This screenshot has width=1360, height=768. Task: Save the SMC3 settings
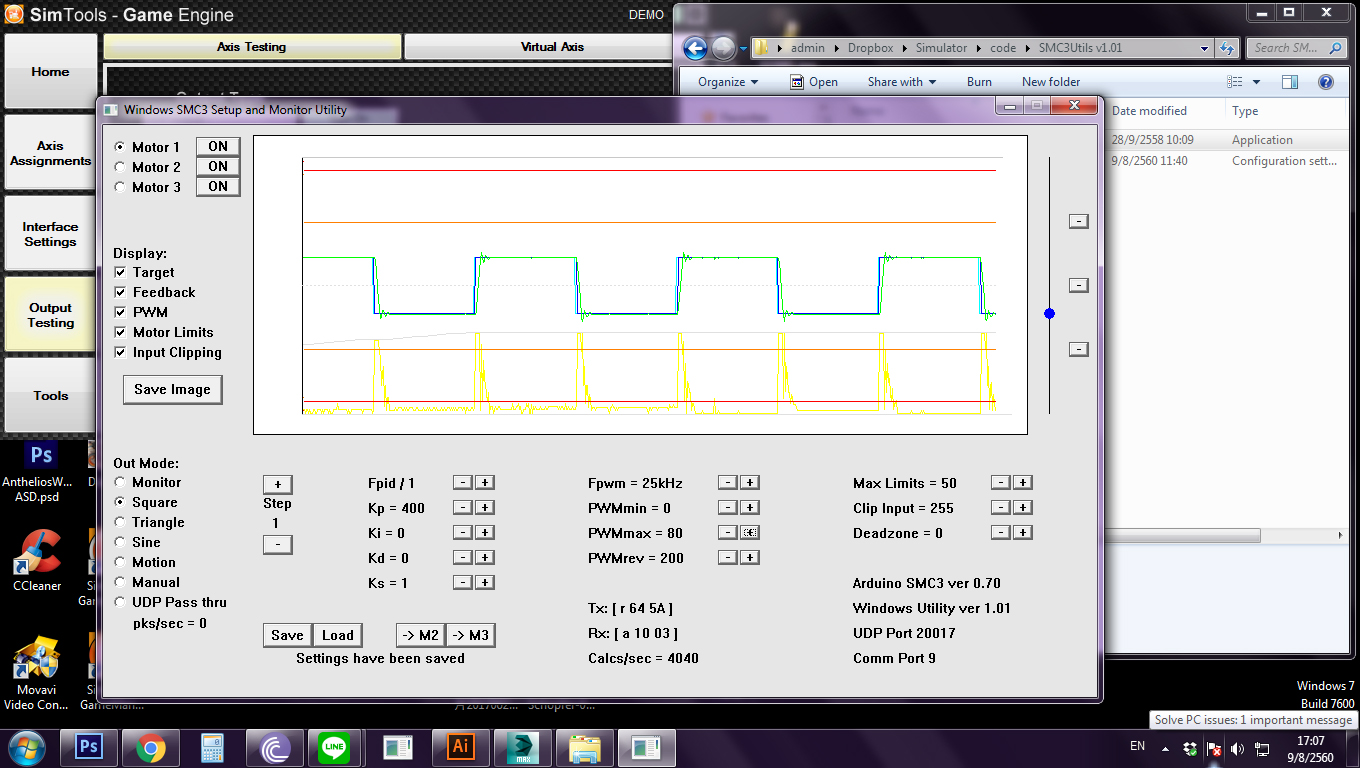click(x=287, y=635)
